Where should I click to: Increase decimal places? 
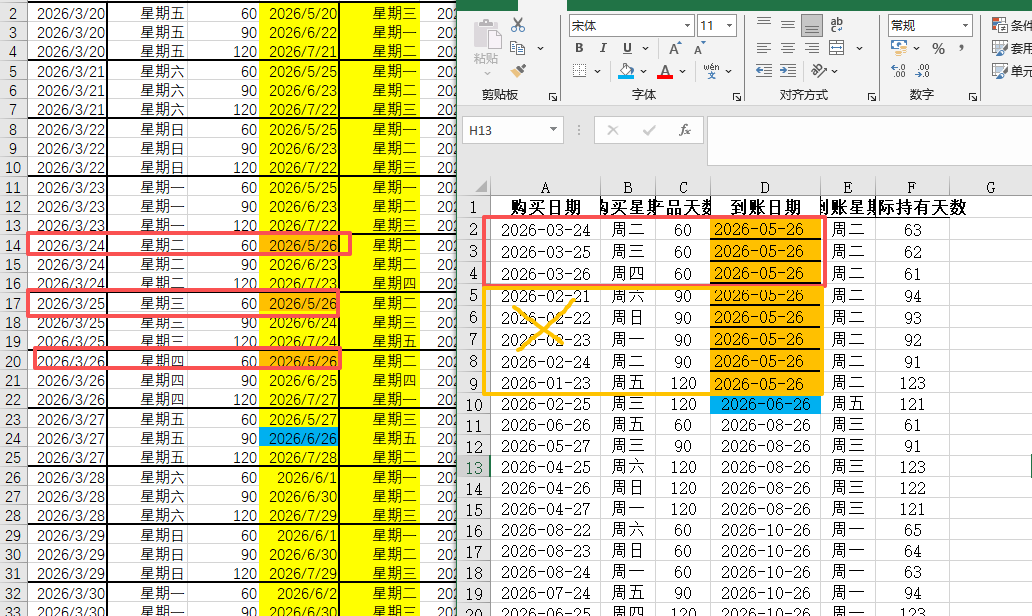click(x=899, y=70)
